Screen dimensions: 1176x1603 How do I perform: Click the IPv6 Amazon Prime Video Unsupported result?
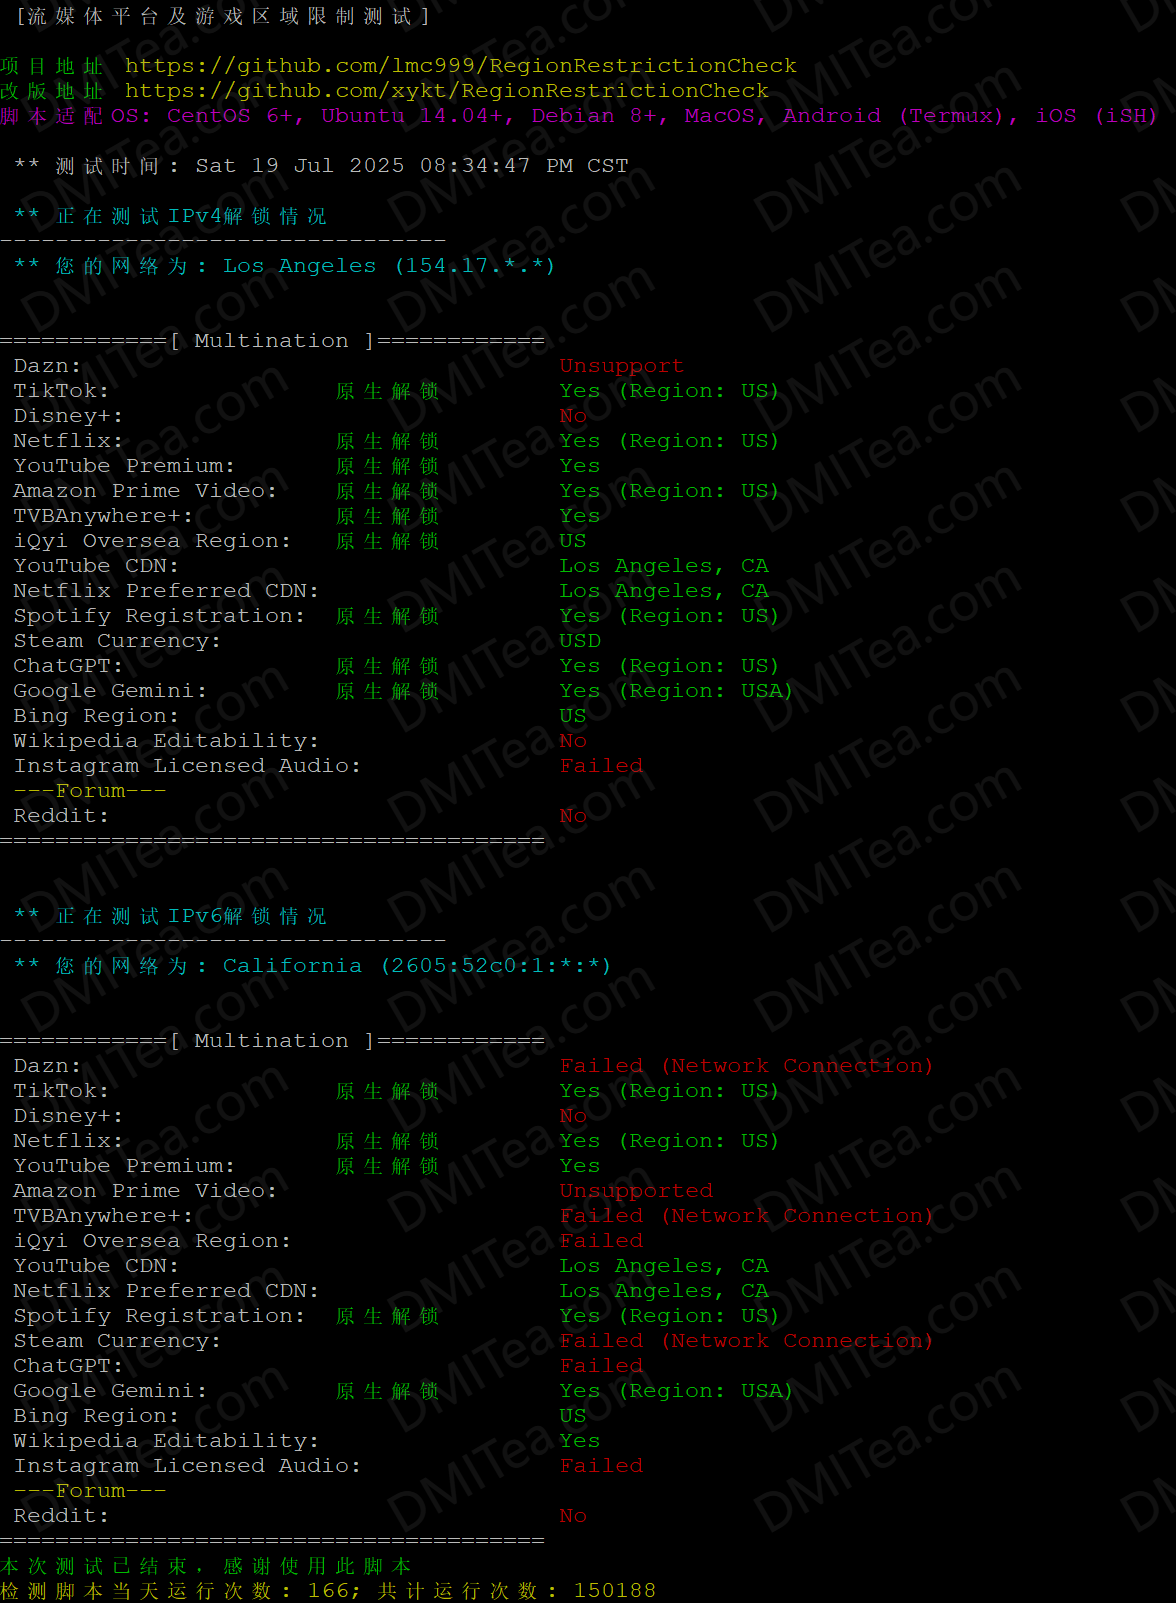[636, 1191]
